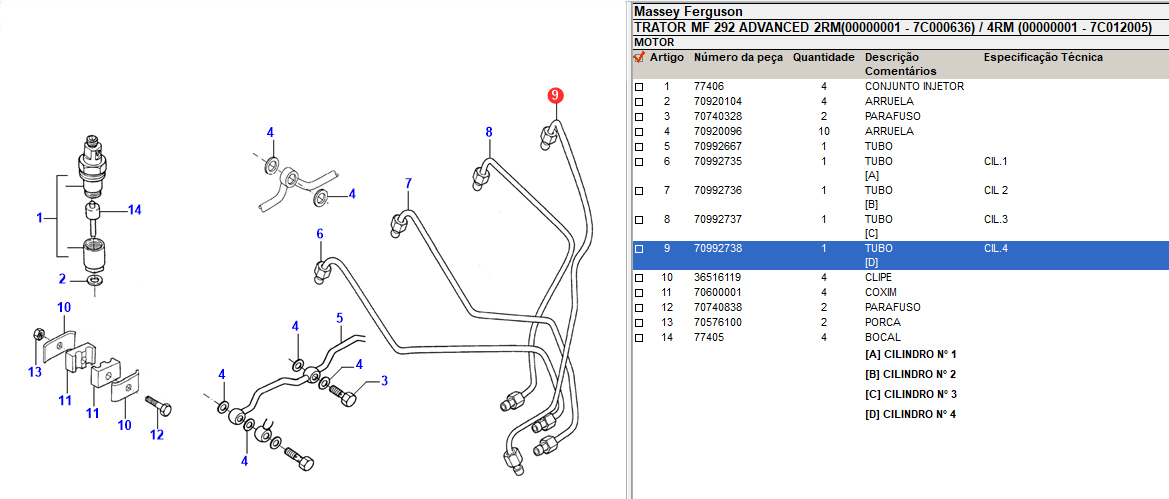Viewport: 1169px width, 499px height.
Task: Tick the checkbox for item 10 CLIPE
Action: click(x=639, y=278)
